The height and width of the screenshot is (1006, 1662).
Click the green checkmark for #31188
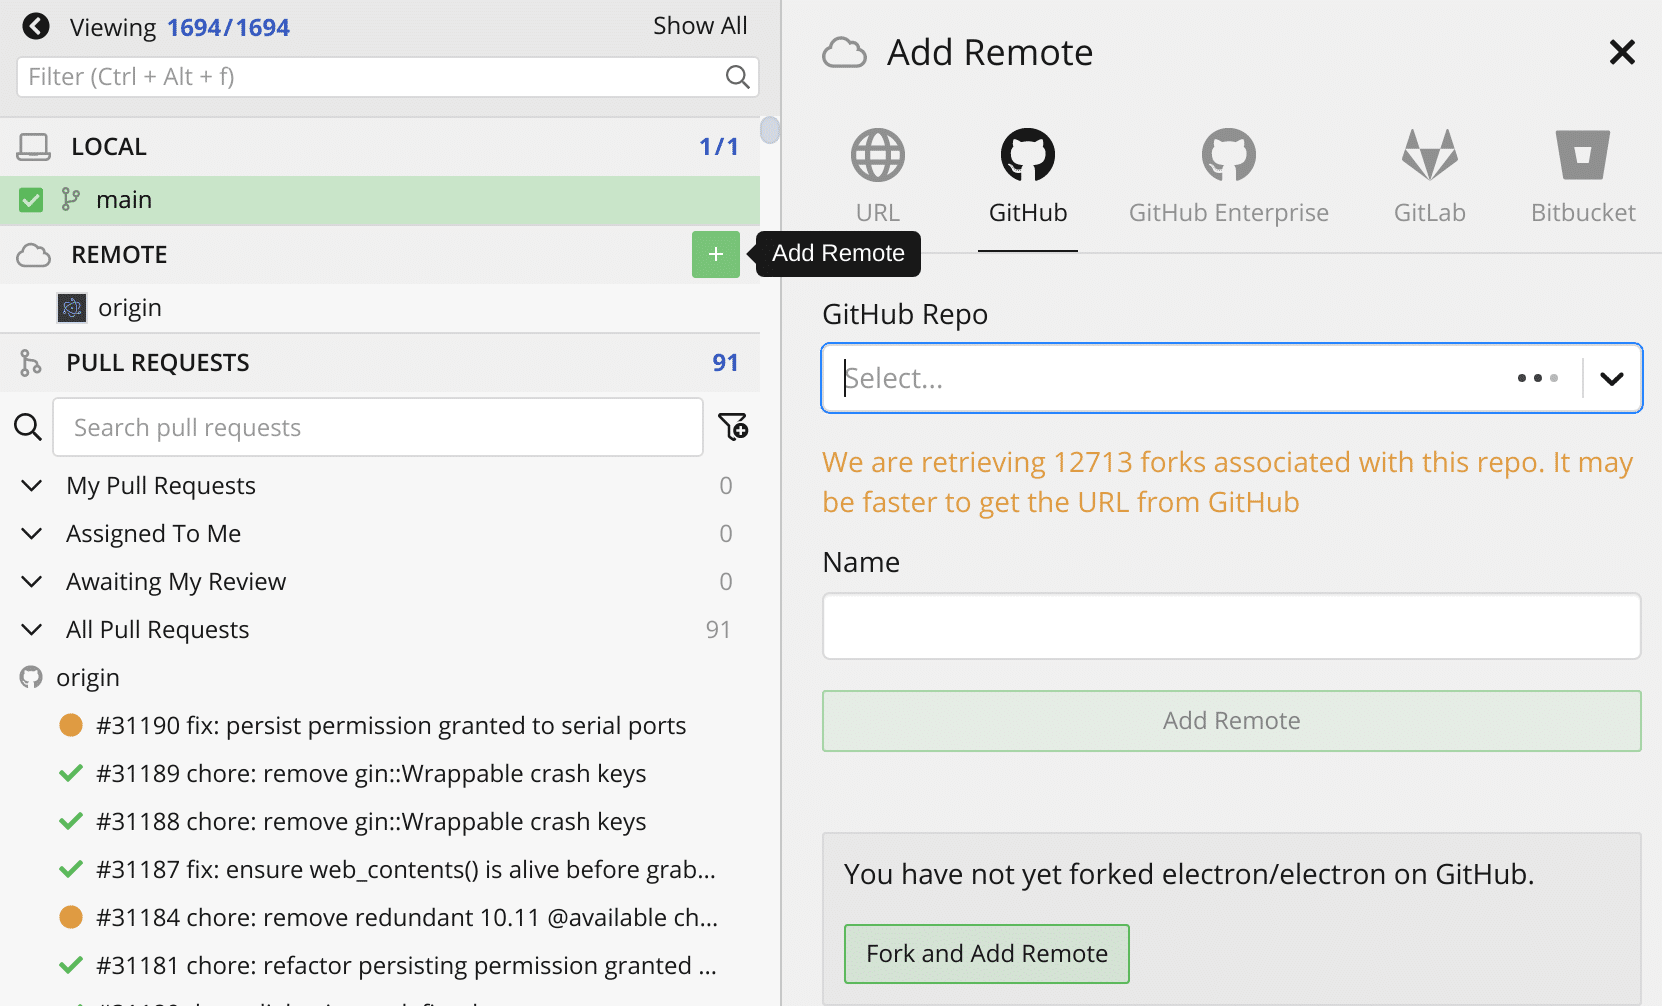point(71,821)
